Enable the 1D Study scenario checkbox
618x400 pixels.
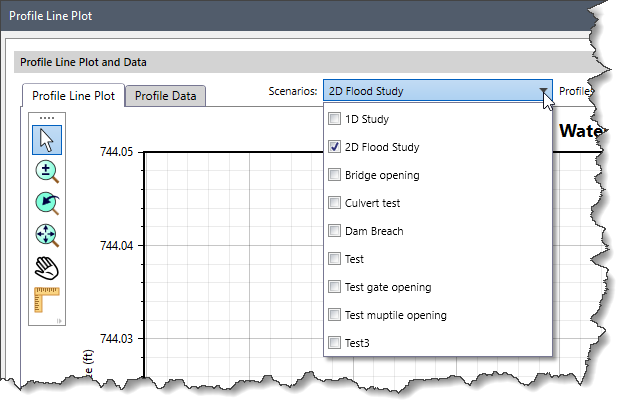point(335,119)
